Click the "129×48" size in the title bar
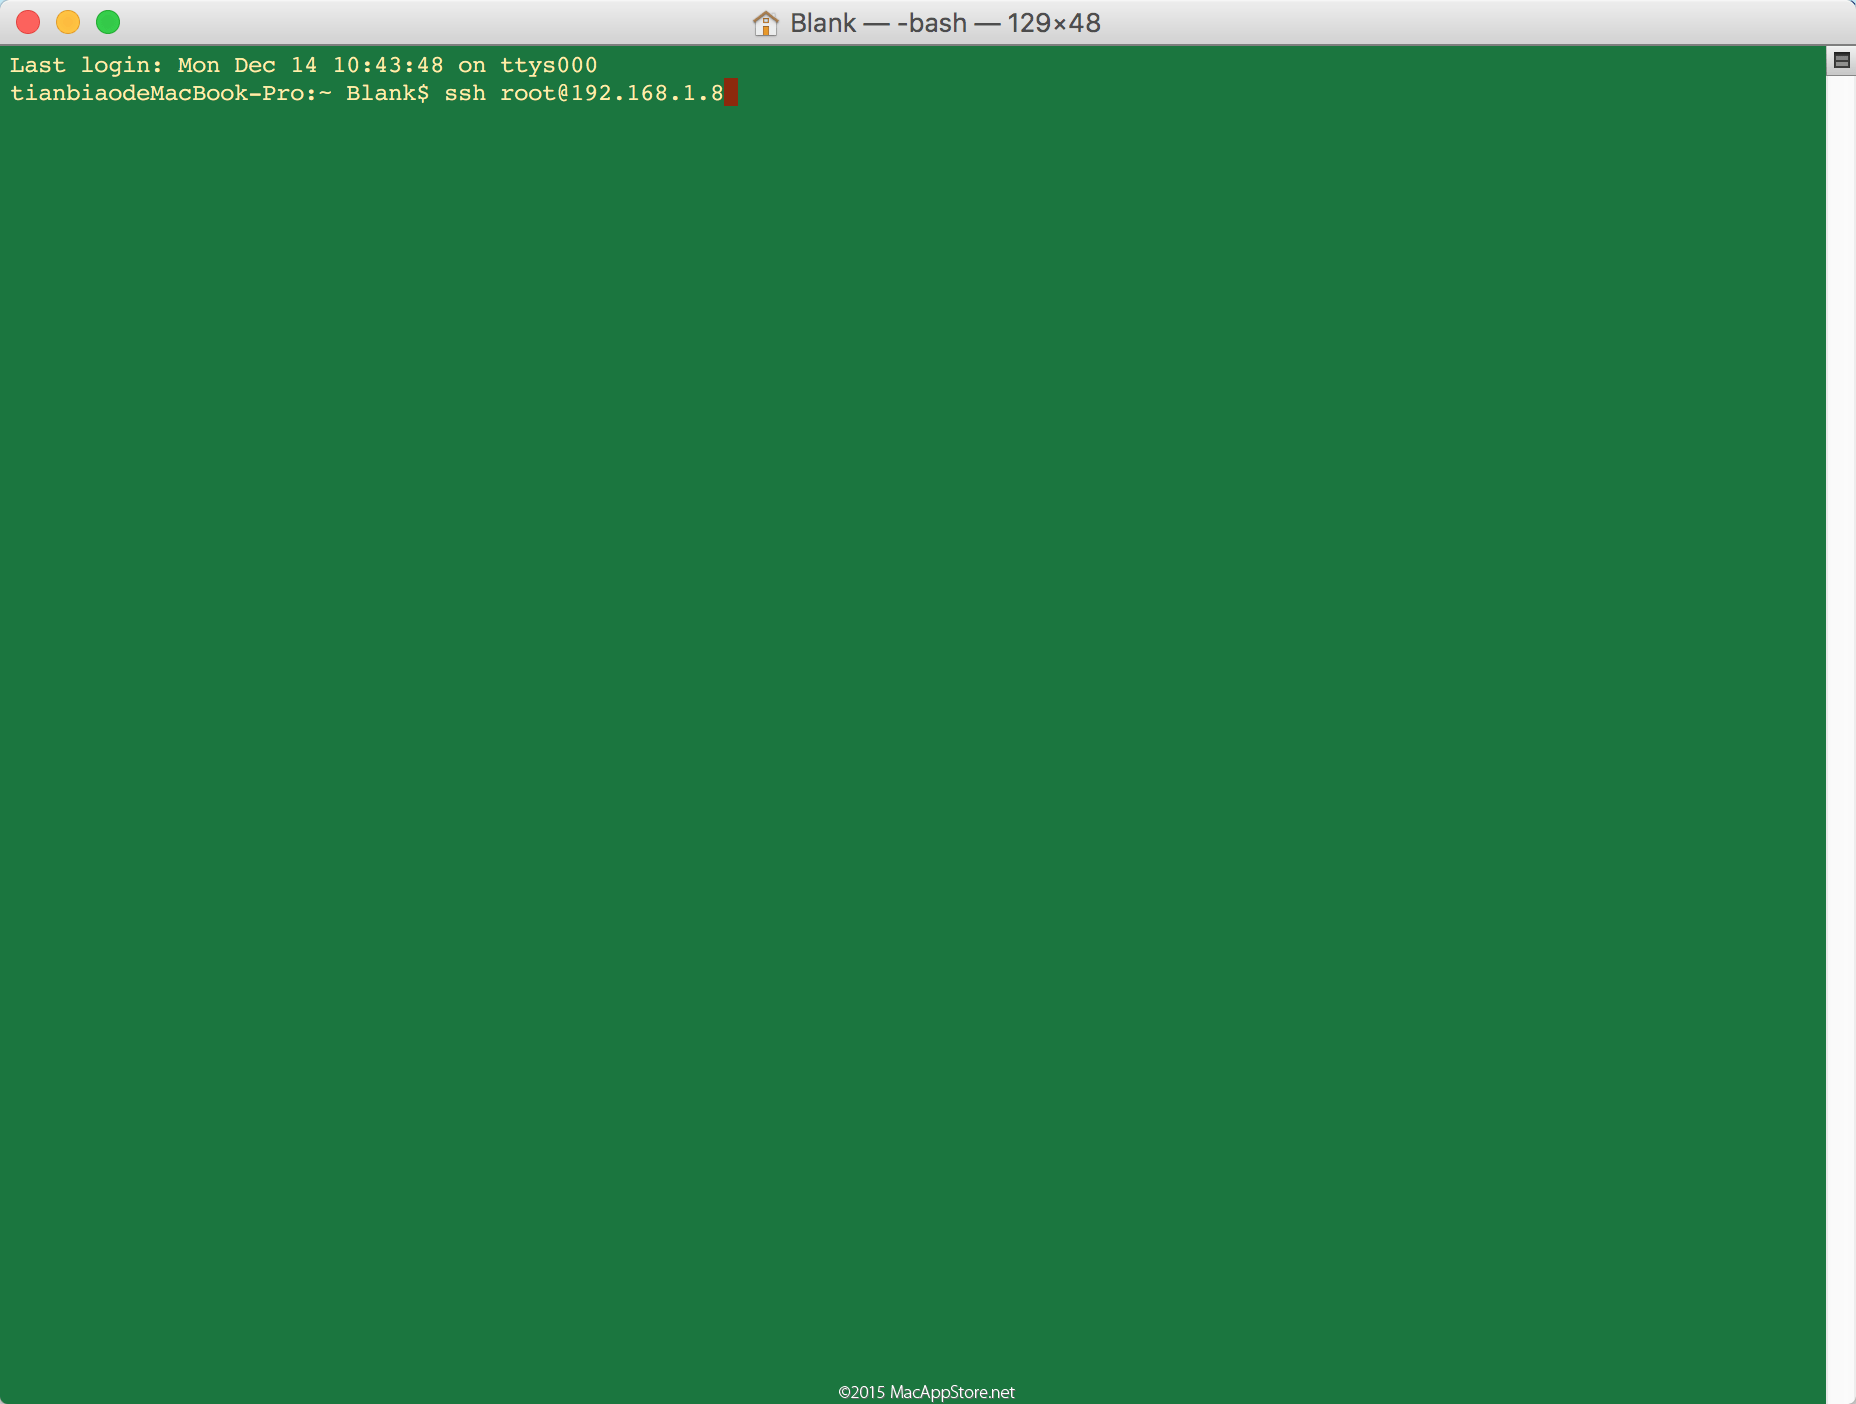Screen dimensions: 1856x1404 pos(1053,23)
